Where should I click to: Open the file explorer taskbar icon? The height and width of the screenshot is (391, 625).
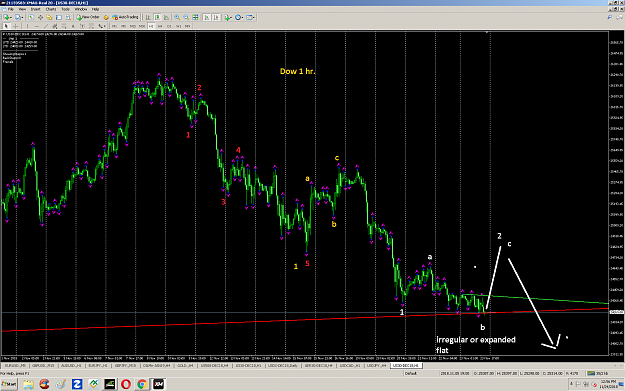[28, 384]
